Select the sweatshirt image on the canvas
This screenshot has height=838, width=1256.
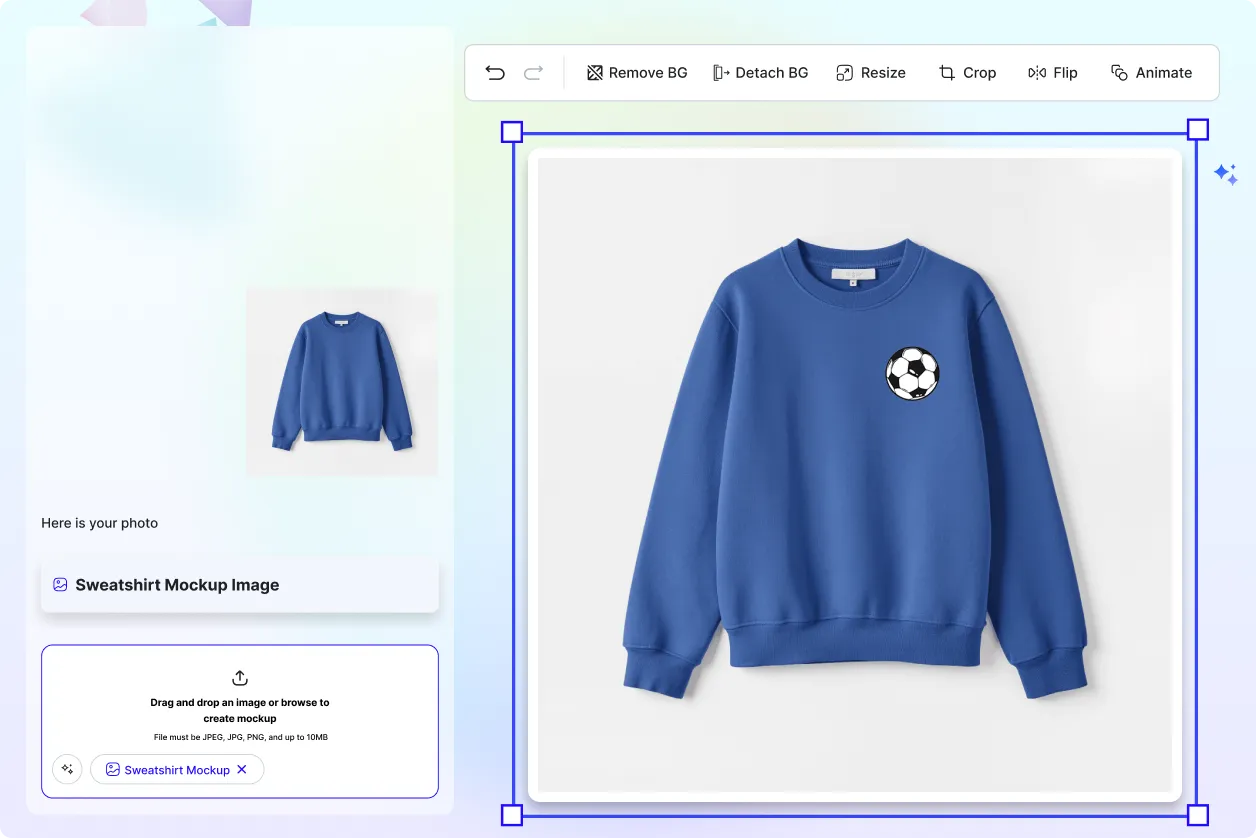[x=855, y=470]
